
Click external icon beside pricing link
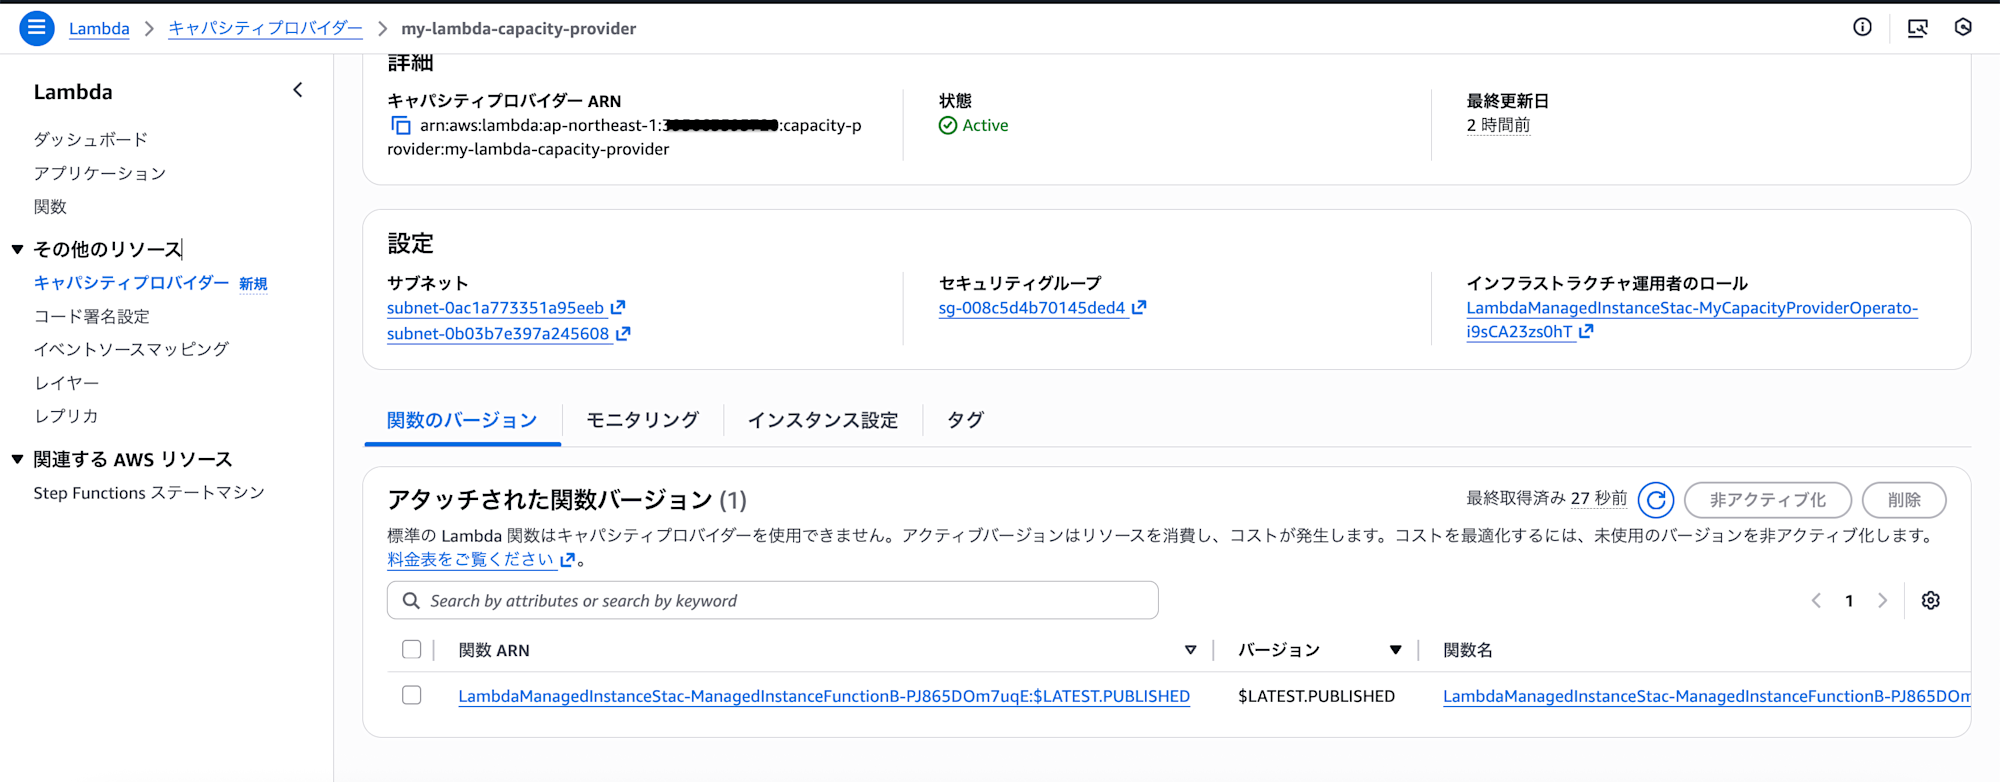(568, 560)
